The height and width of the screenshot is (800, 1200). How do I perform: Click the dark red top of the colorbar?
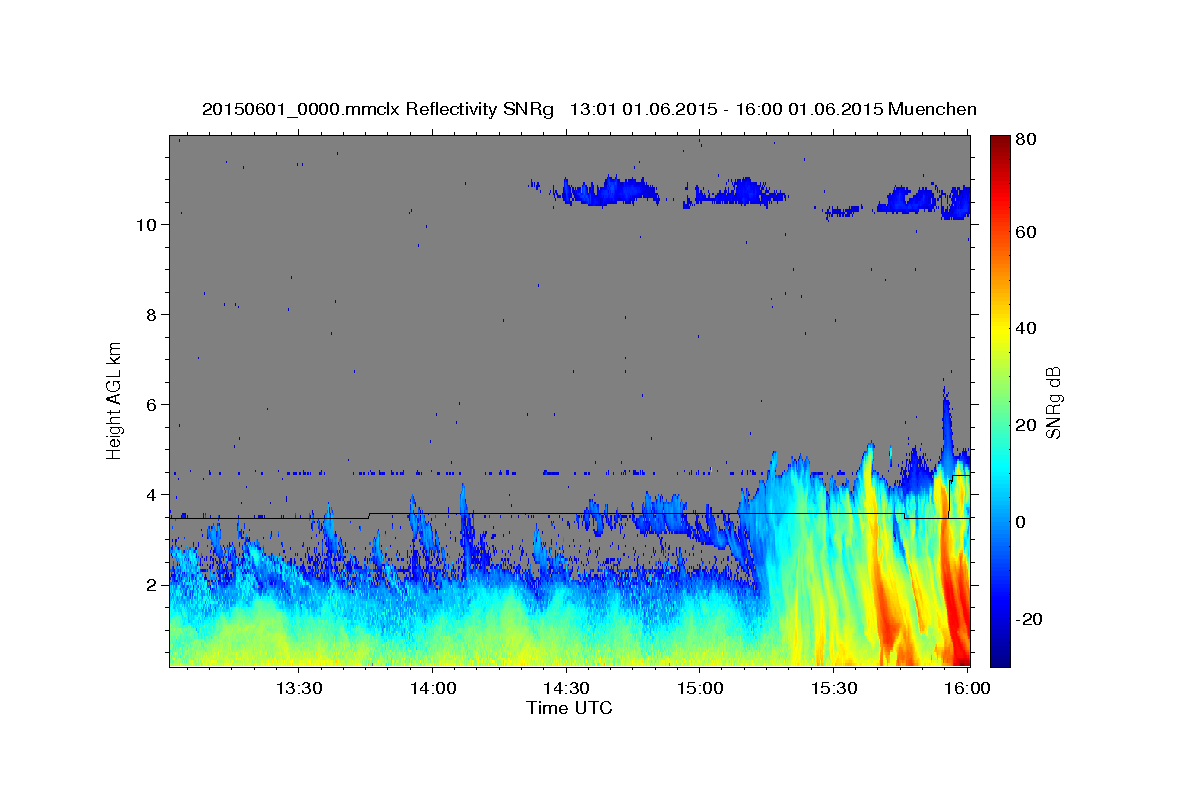point(1000,143)
